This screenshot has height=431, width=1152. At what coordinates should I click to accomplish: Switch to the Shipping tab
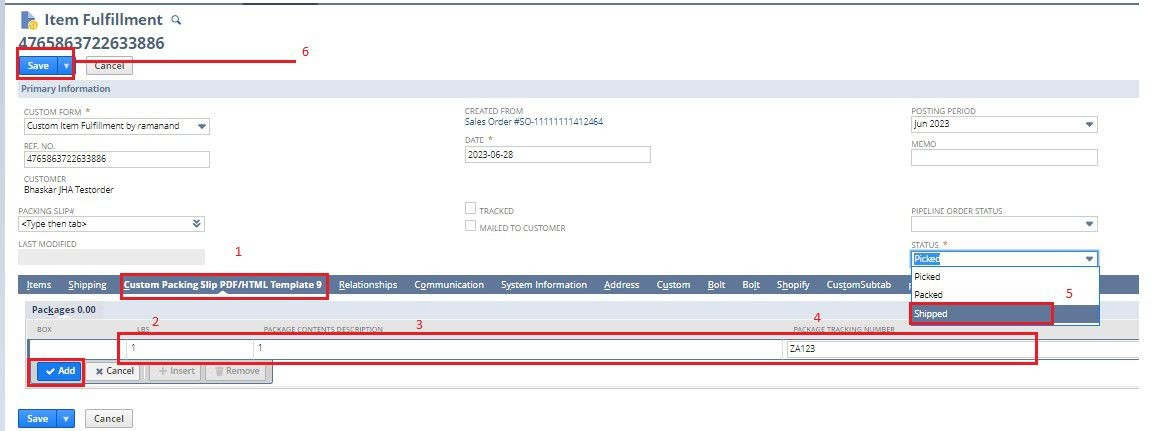[87, 285]
